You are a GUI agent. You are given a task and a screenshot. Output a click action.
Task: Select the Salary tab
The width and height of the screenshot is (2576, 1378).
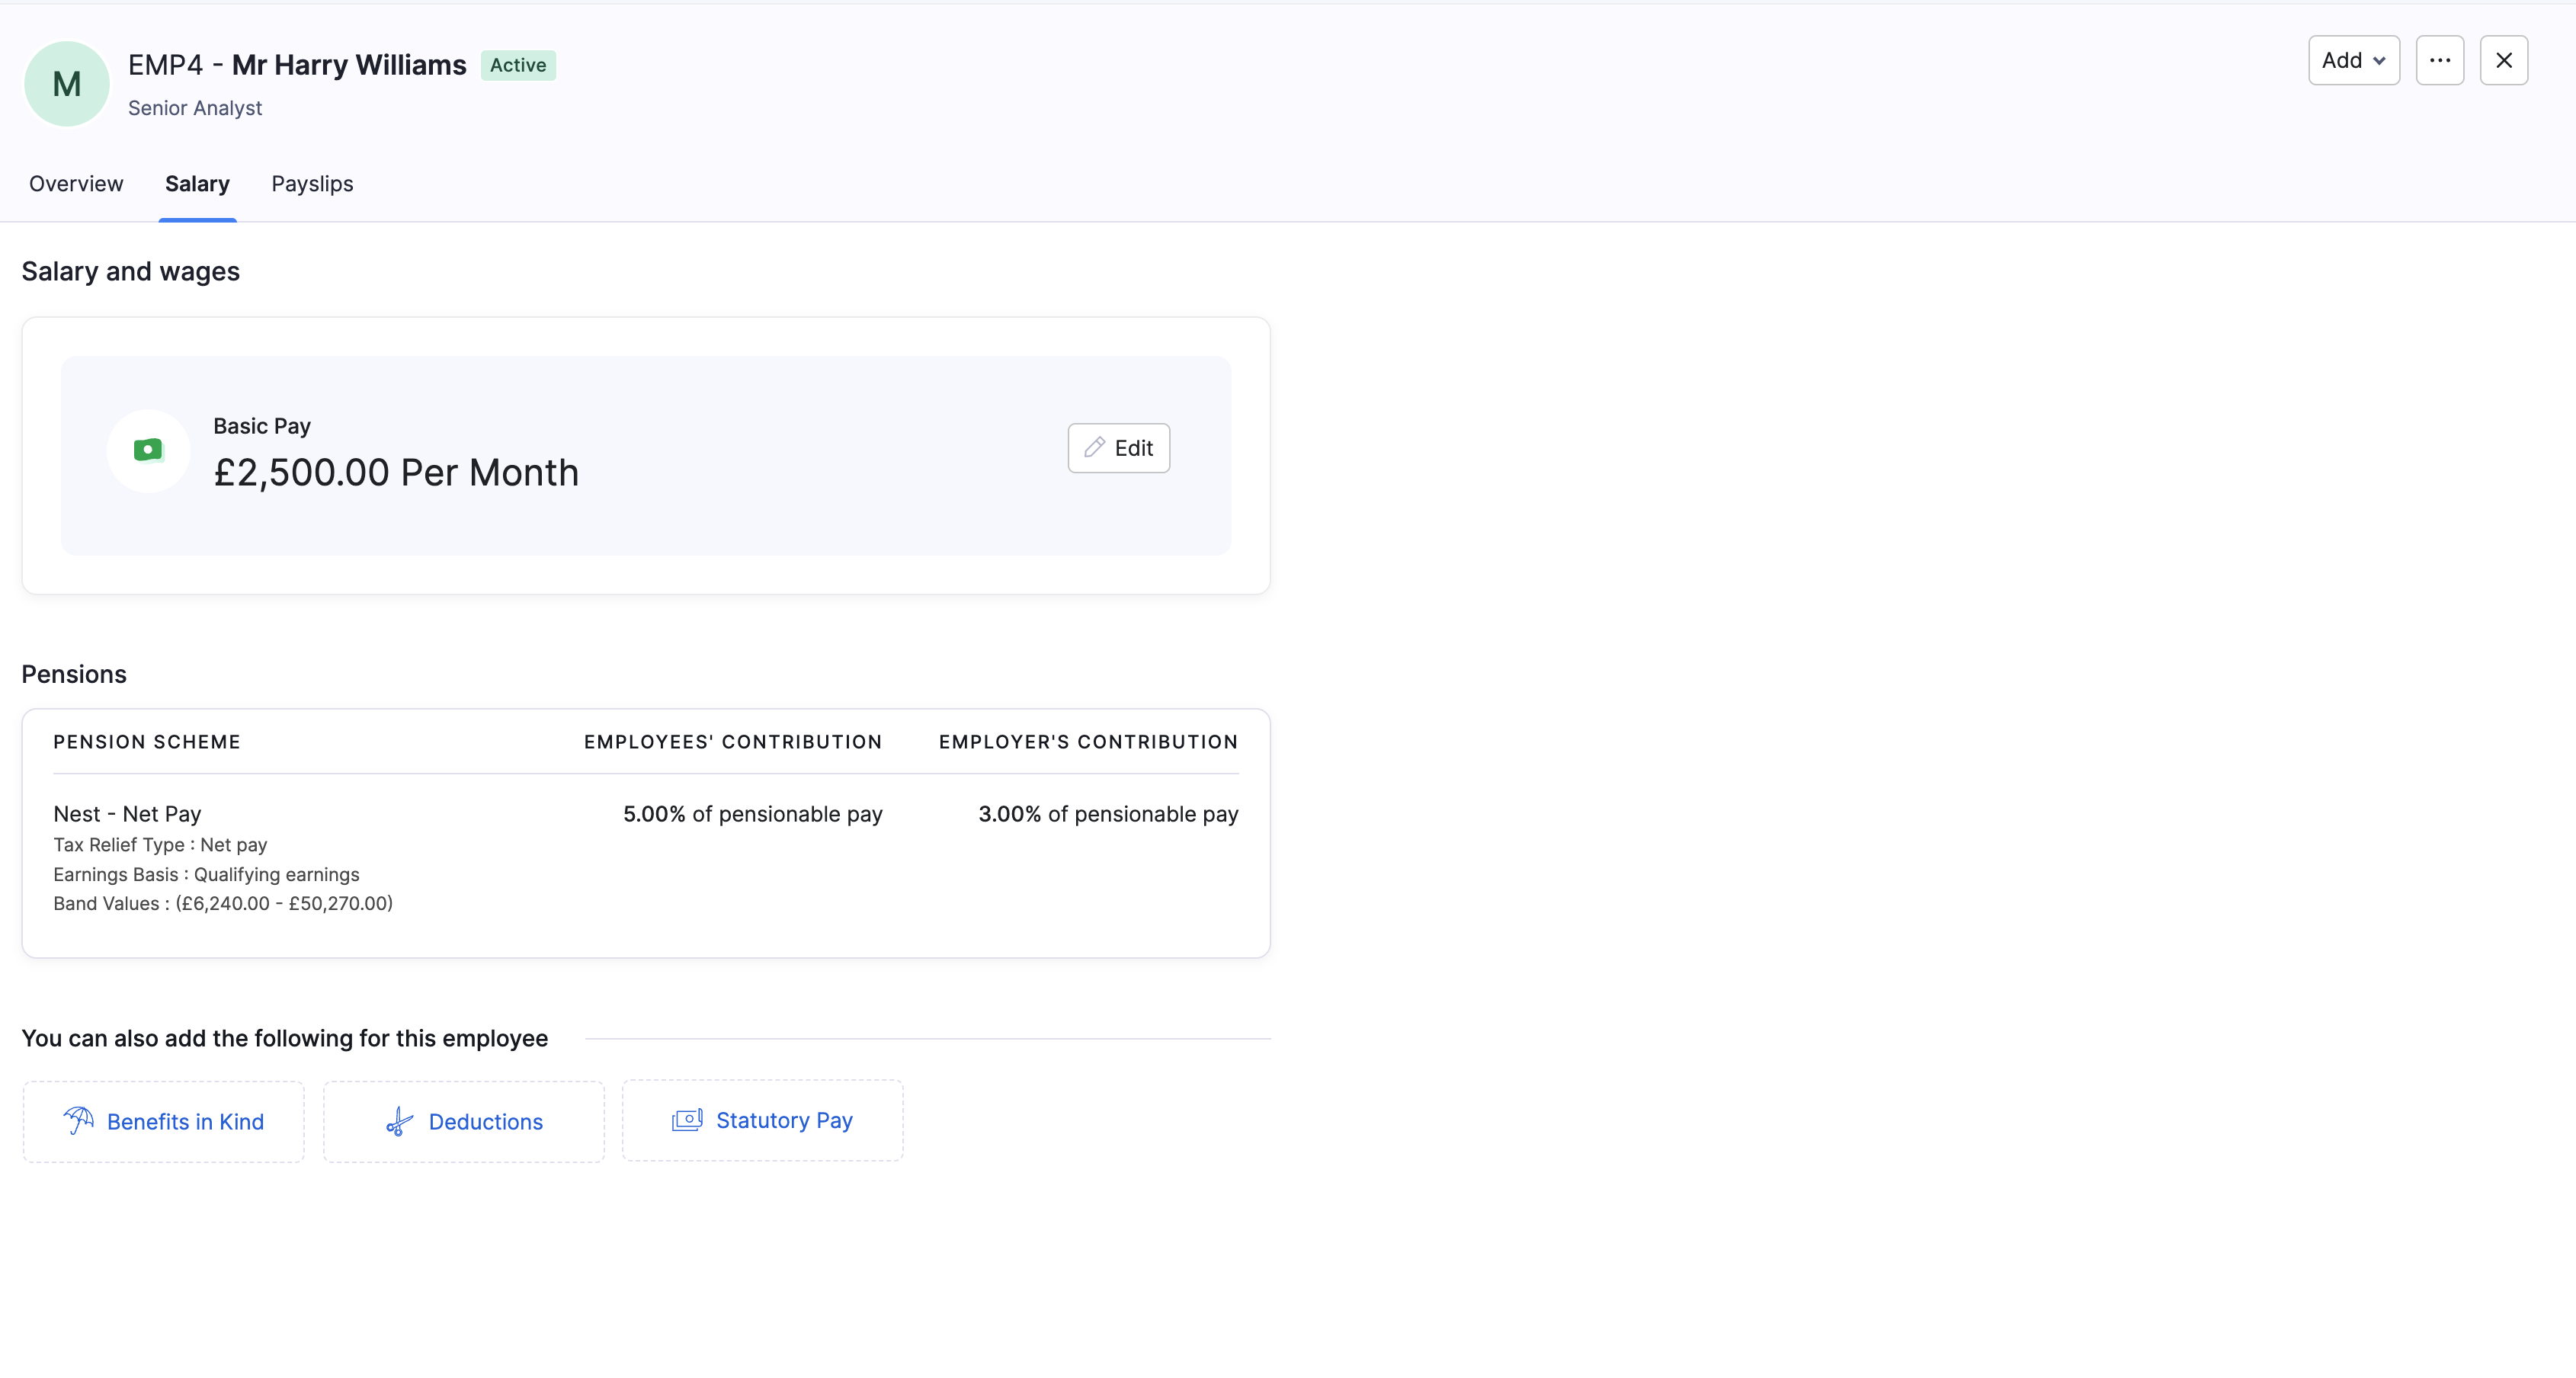(x=197, y=184)
